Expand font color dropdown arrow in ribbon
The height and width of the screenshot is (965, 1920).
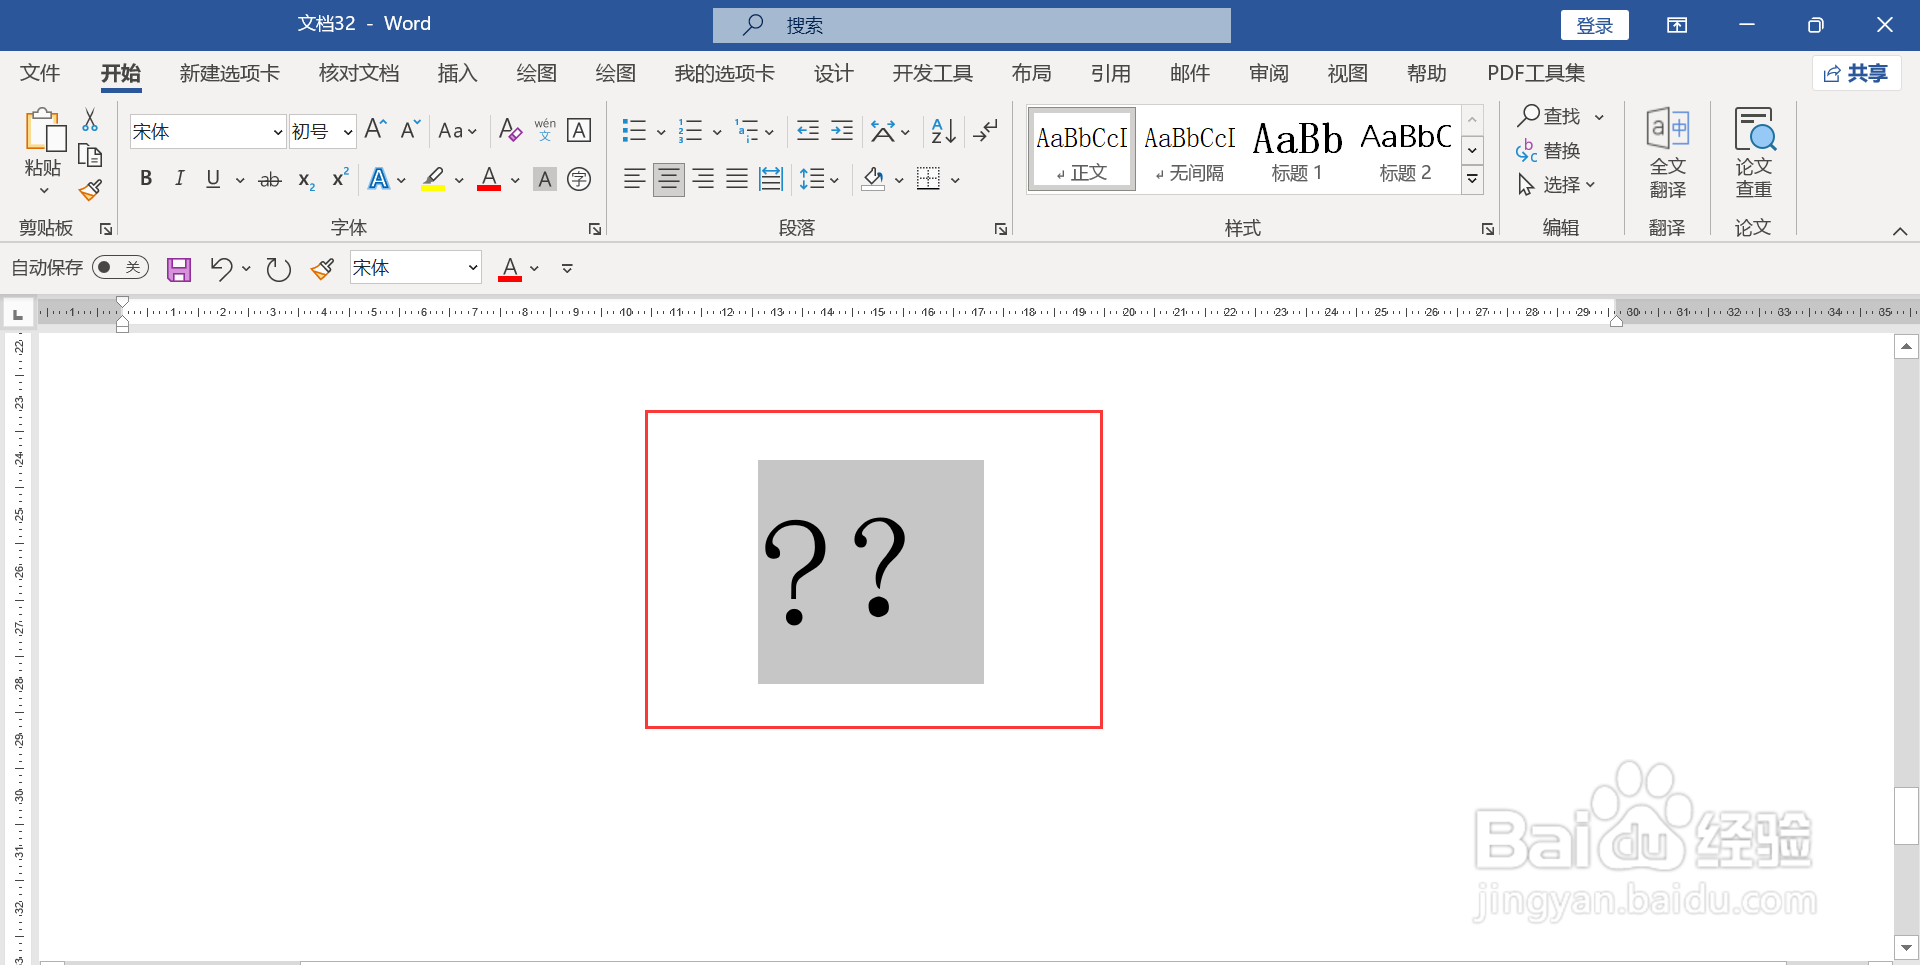[x=515, y=180]
